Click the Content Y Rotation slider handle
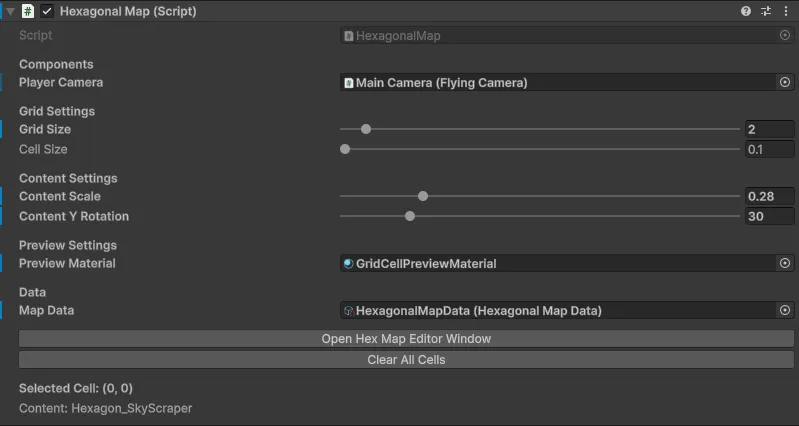The image size is (799, 426). (410, 216)
